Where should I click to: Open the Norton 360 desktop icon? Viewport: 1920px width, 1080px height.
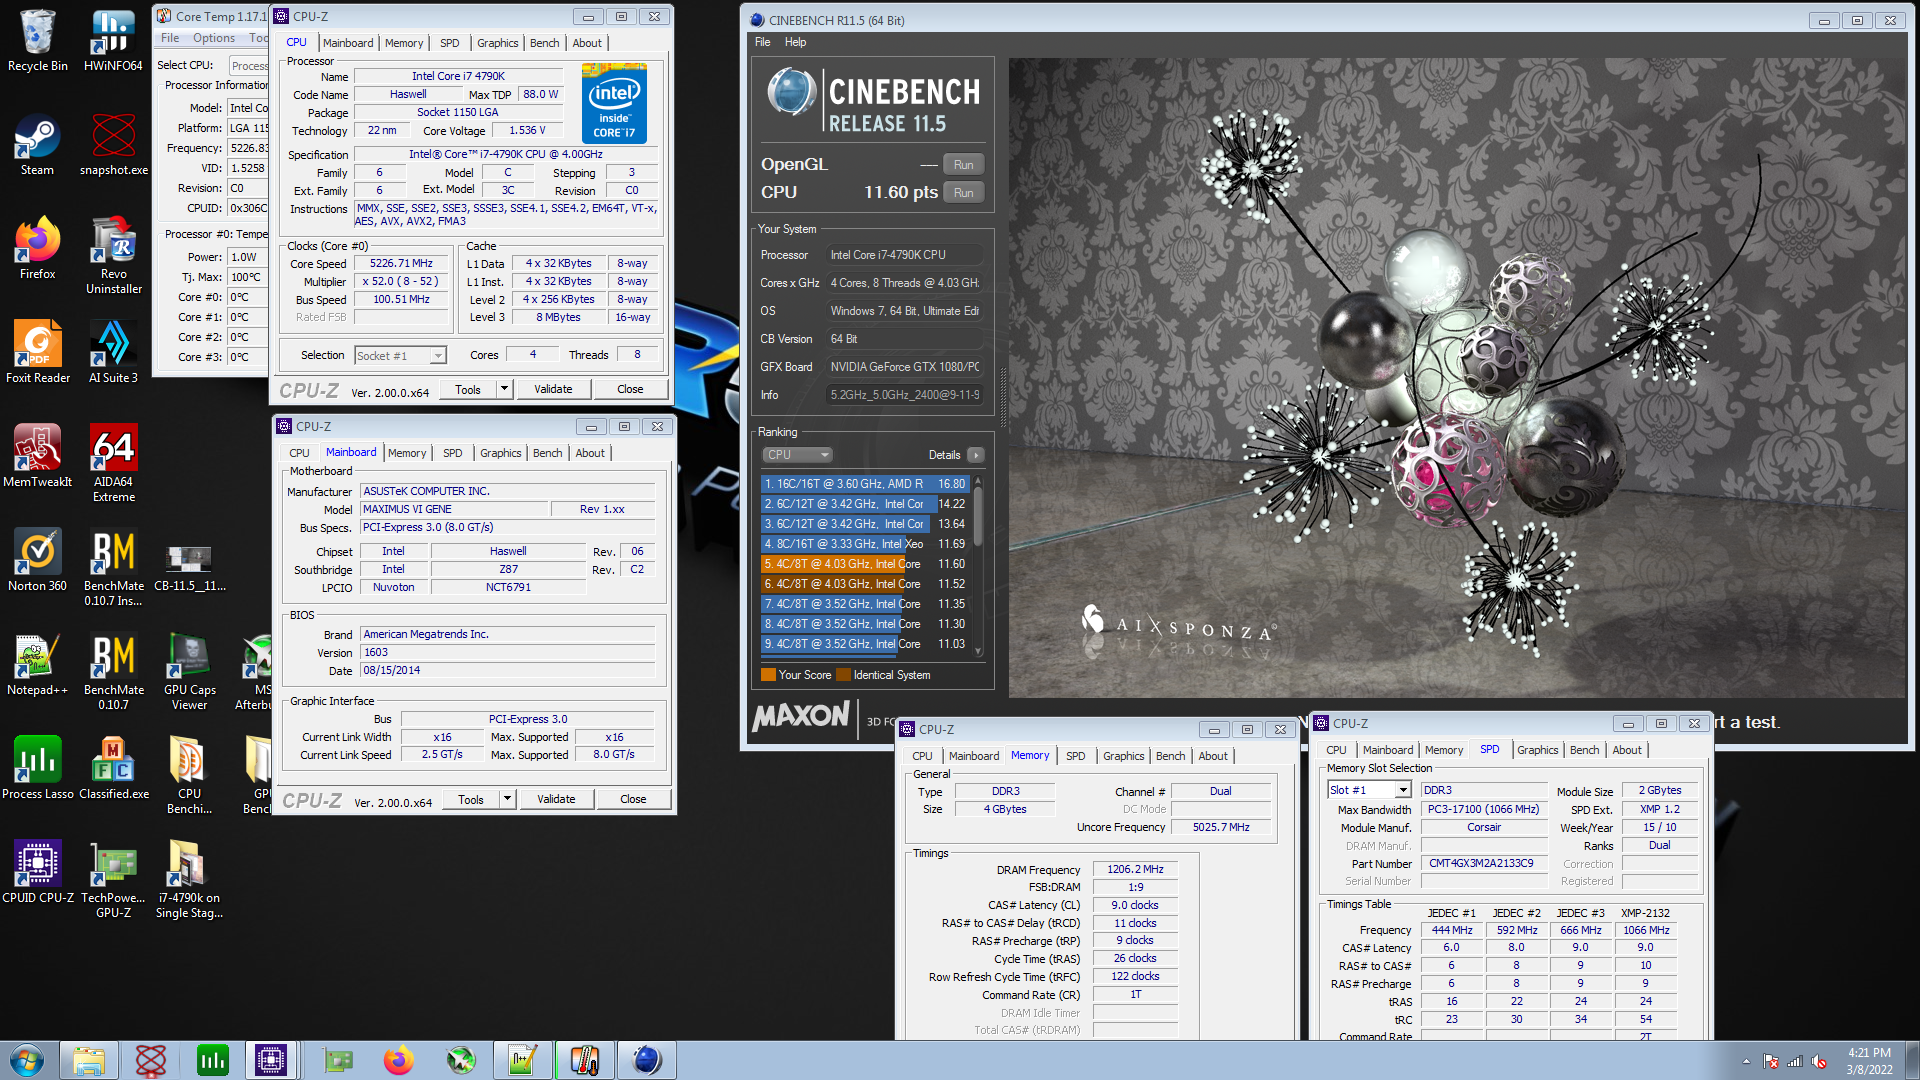tap(37, 560)
